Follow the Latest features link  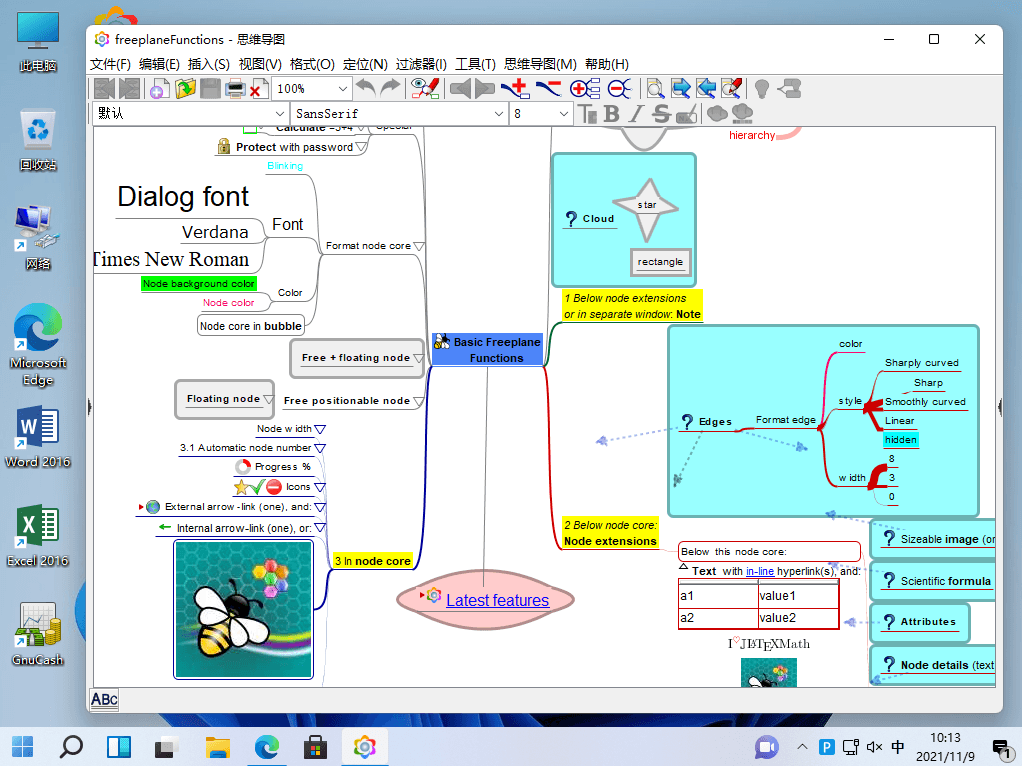tap(497, 600)
